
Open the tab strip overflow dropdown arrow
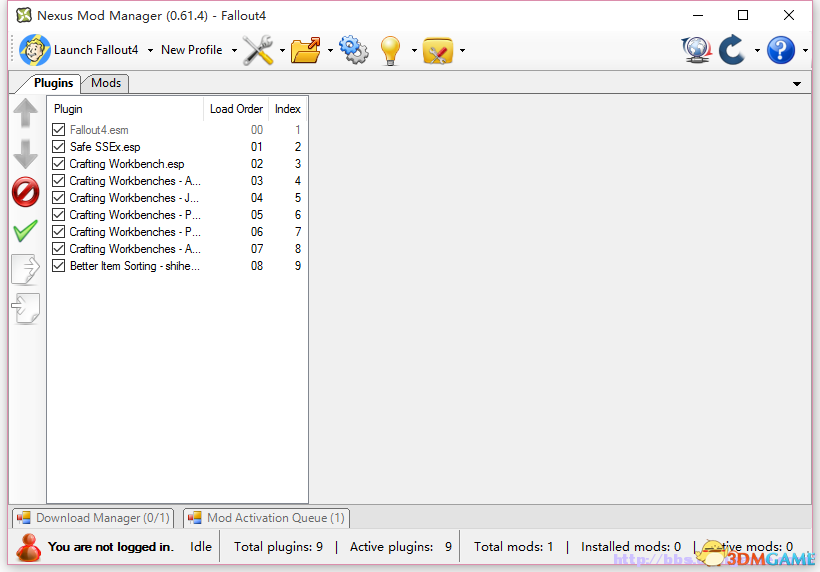797,84
